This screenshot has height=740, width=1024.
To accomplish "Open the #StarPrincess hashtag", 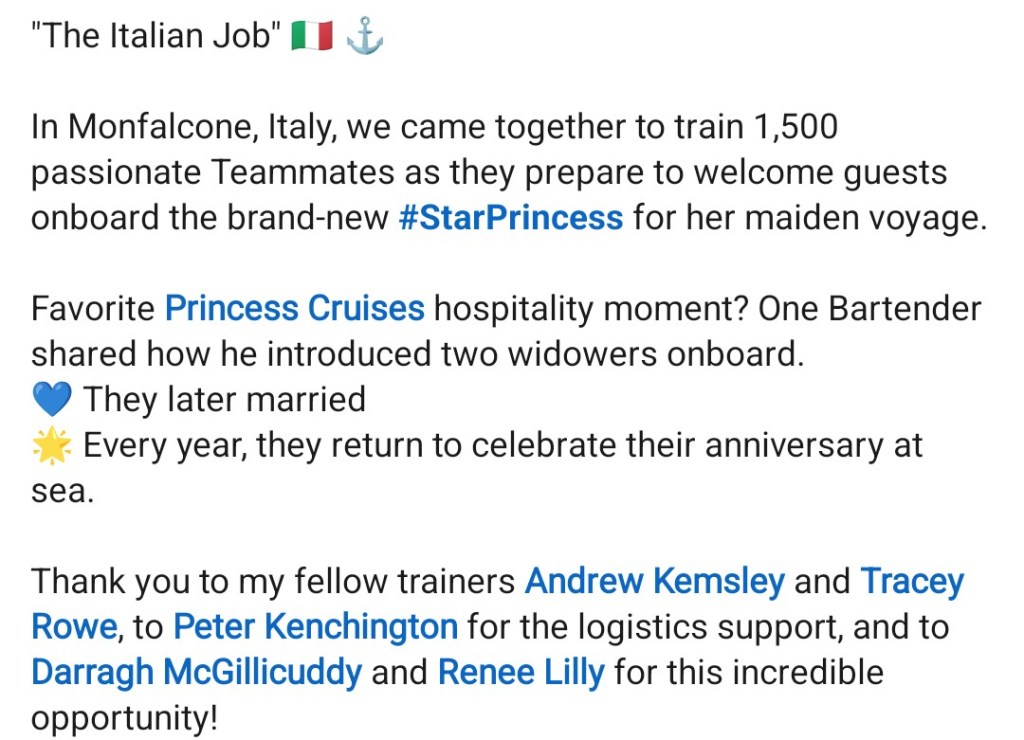I will pyautogui.click(x=510, y=217).
